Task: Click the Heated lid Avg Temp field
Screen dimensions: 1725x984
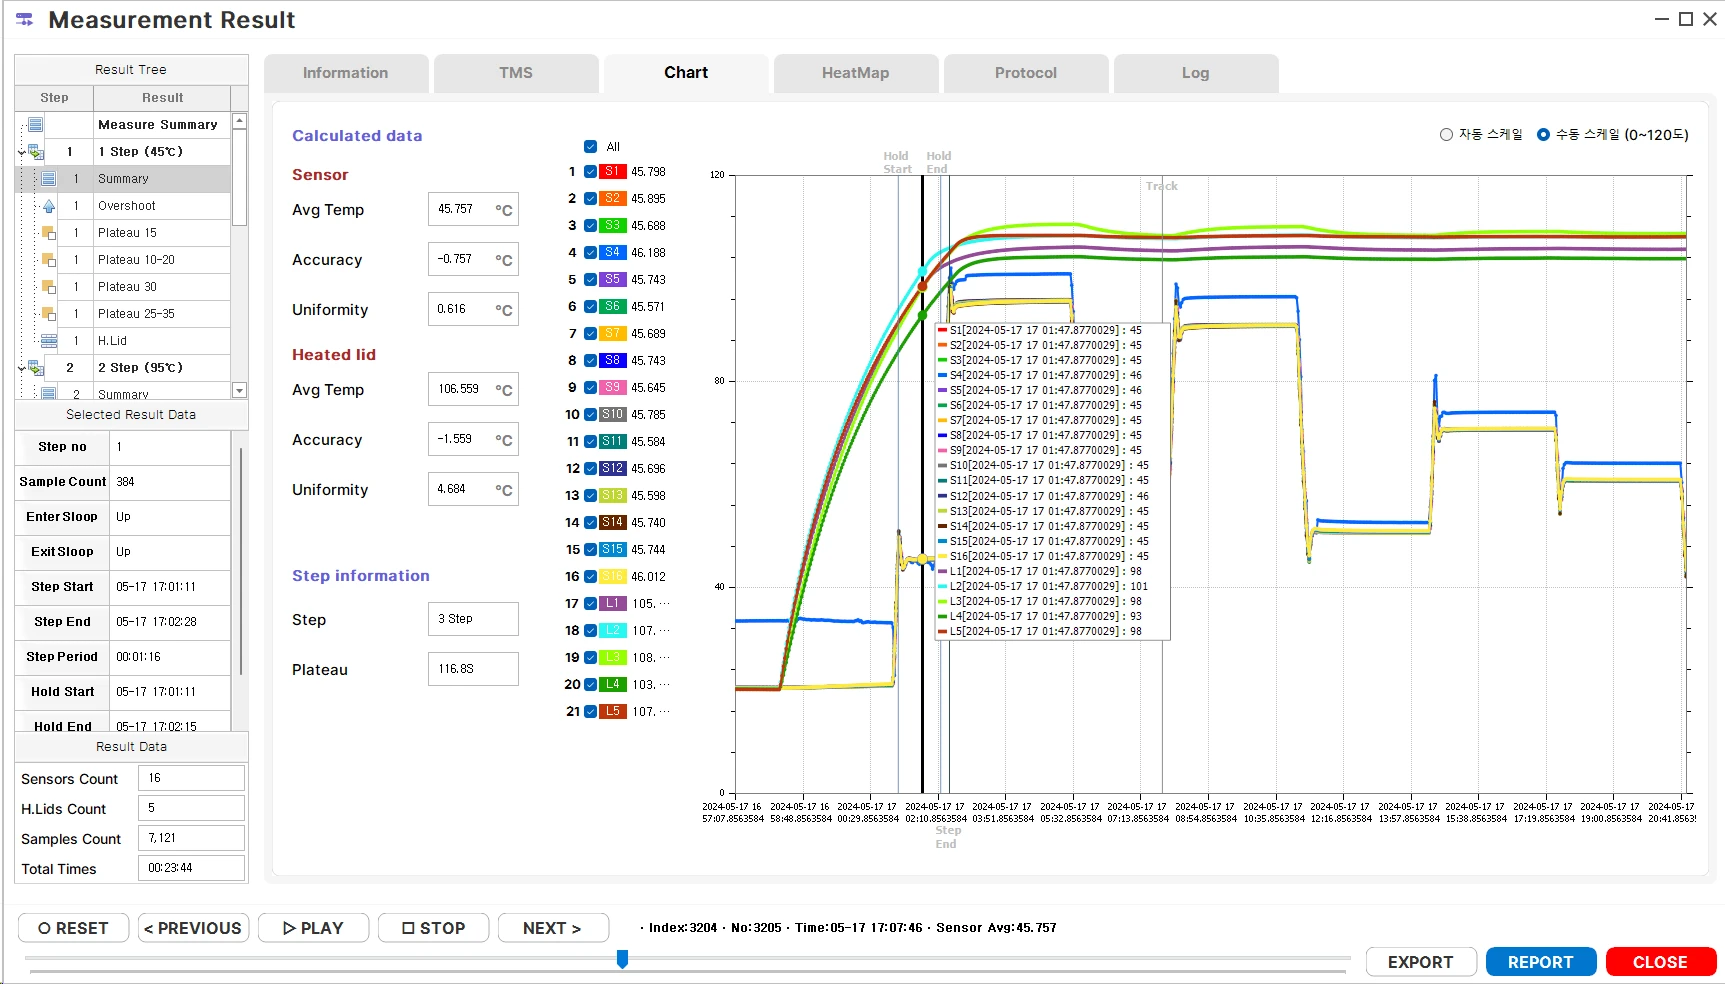Action: pos(473,389)
